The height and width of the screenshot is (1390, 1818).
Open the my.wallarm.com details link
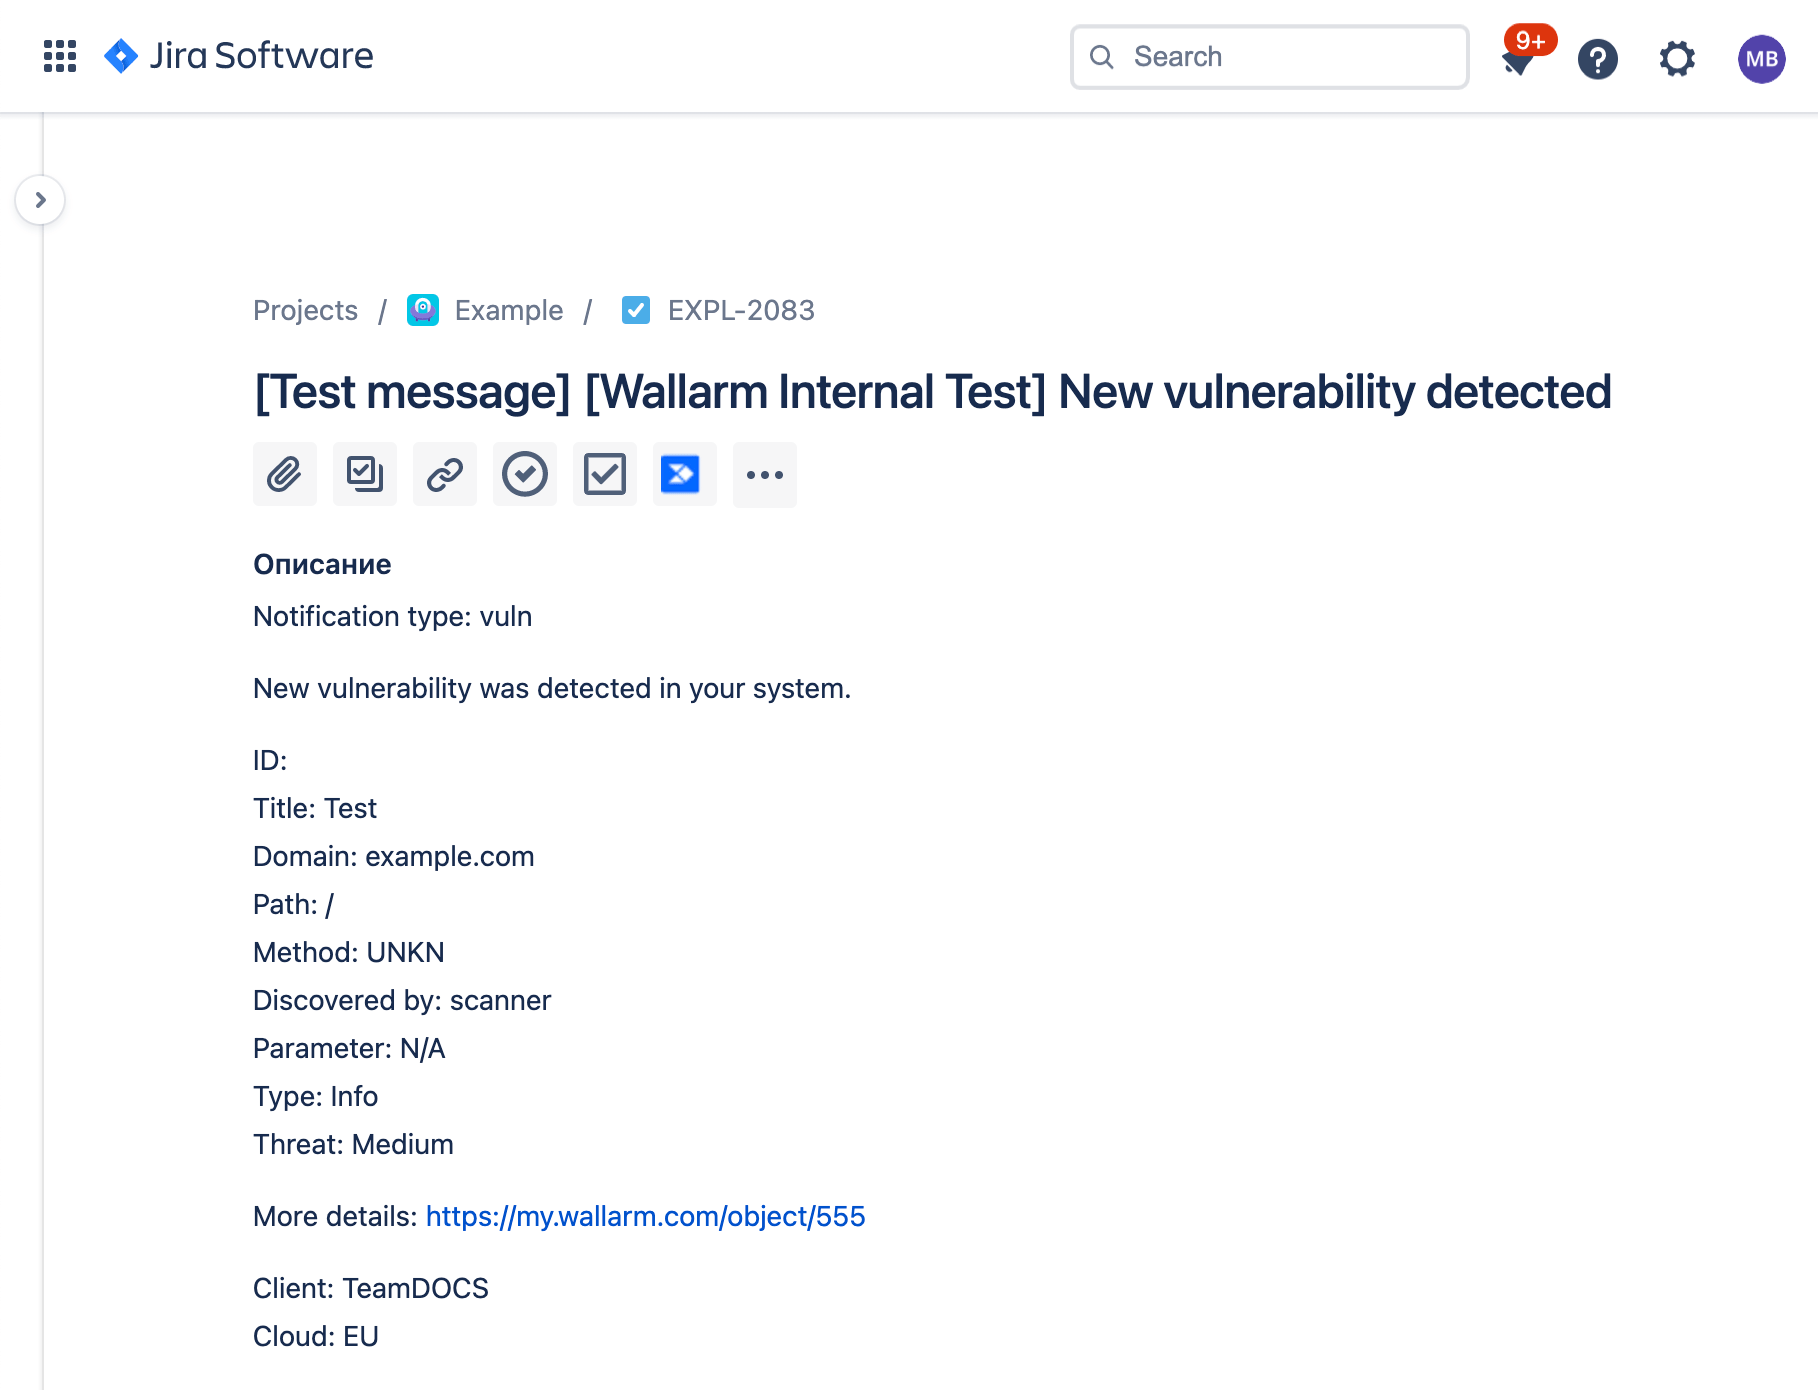[x=645, y=1216]
